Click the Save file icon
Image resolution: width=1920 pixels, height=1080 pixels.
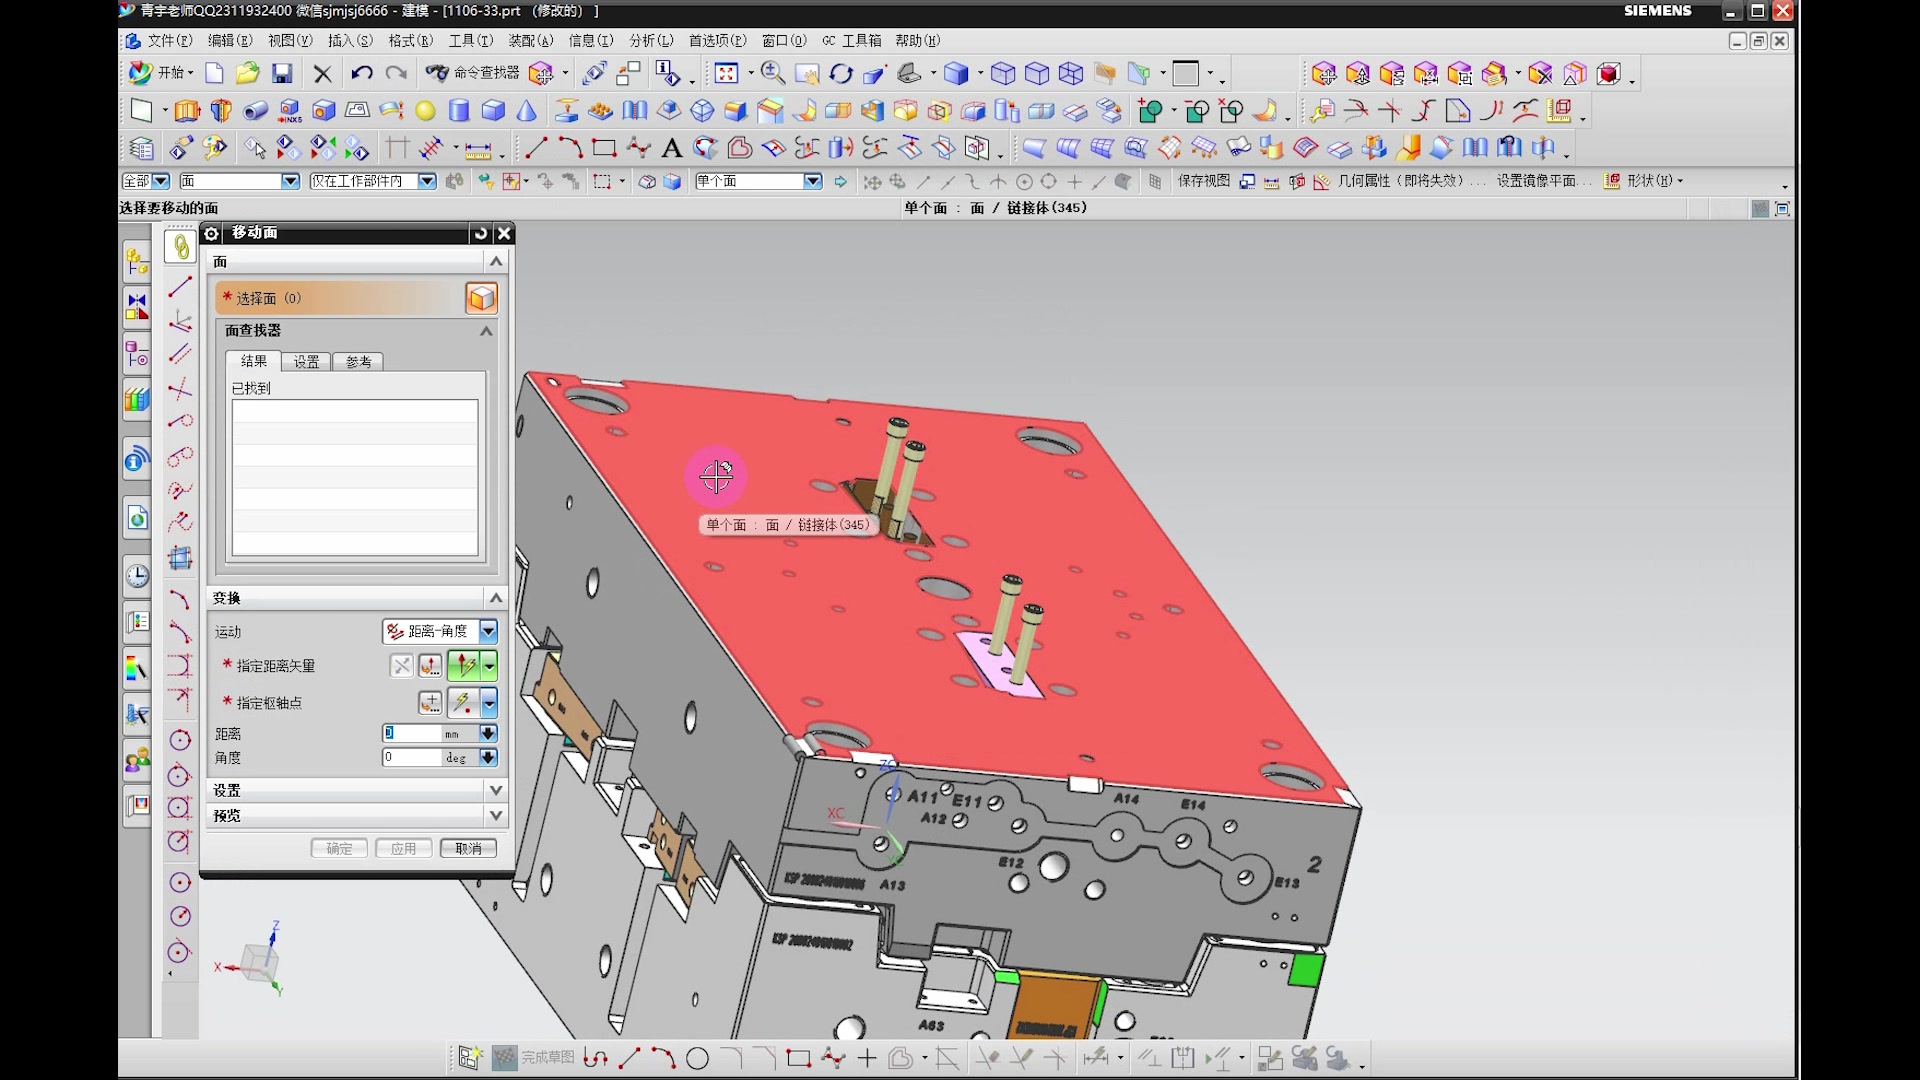(282, 73)
